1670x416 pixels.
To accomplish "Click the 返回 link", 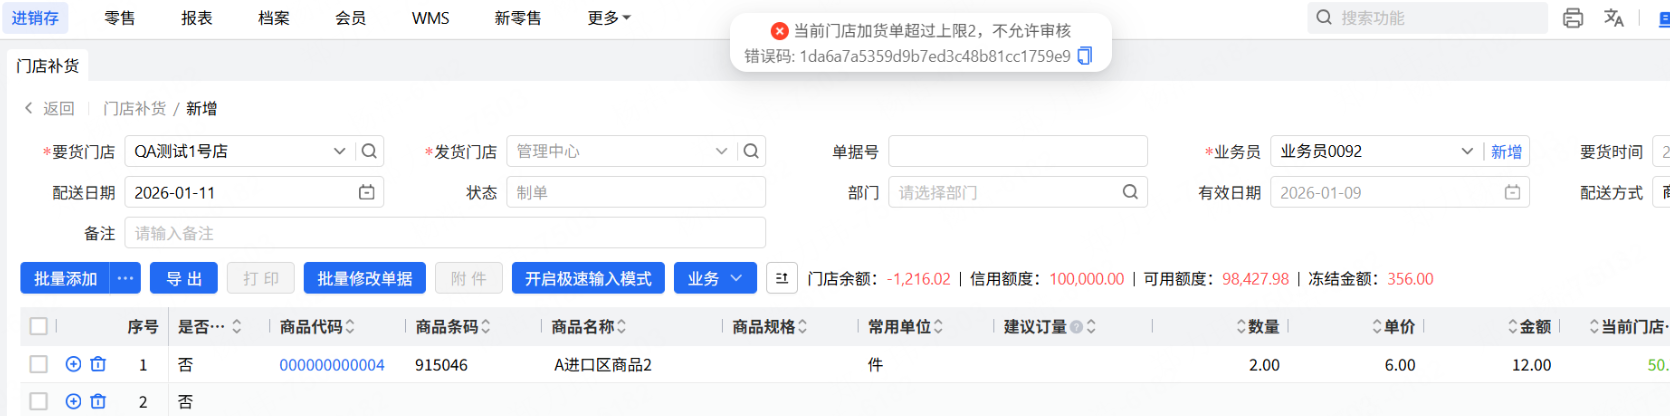I will pyautogui.click(x=59, y=108).
